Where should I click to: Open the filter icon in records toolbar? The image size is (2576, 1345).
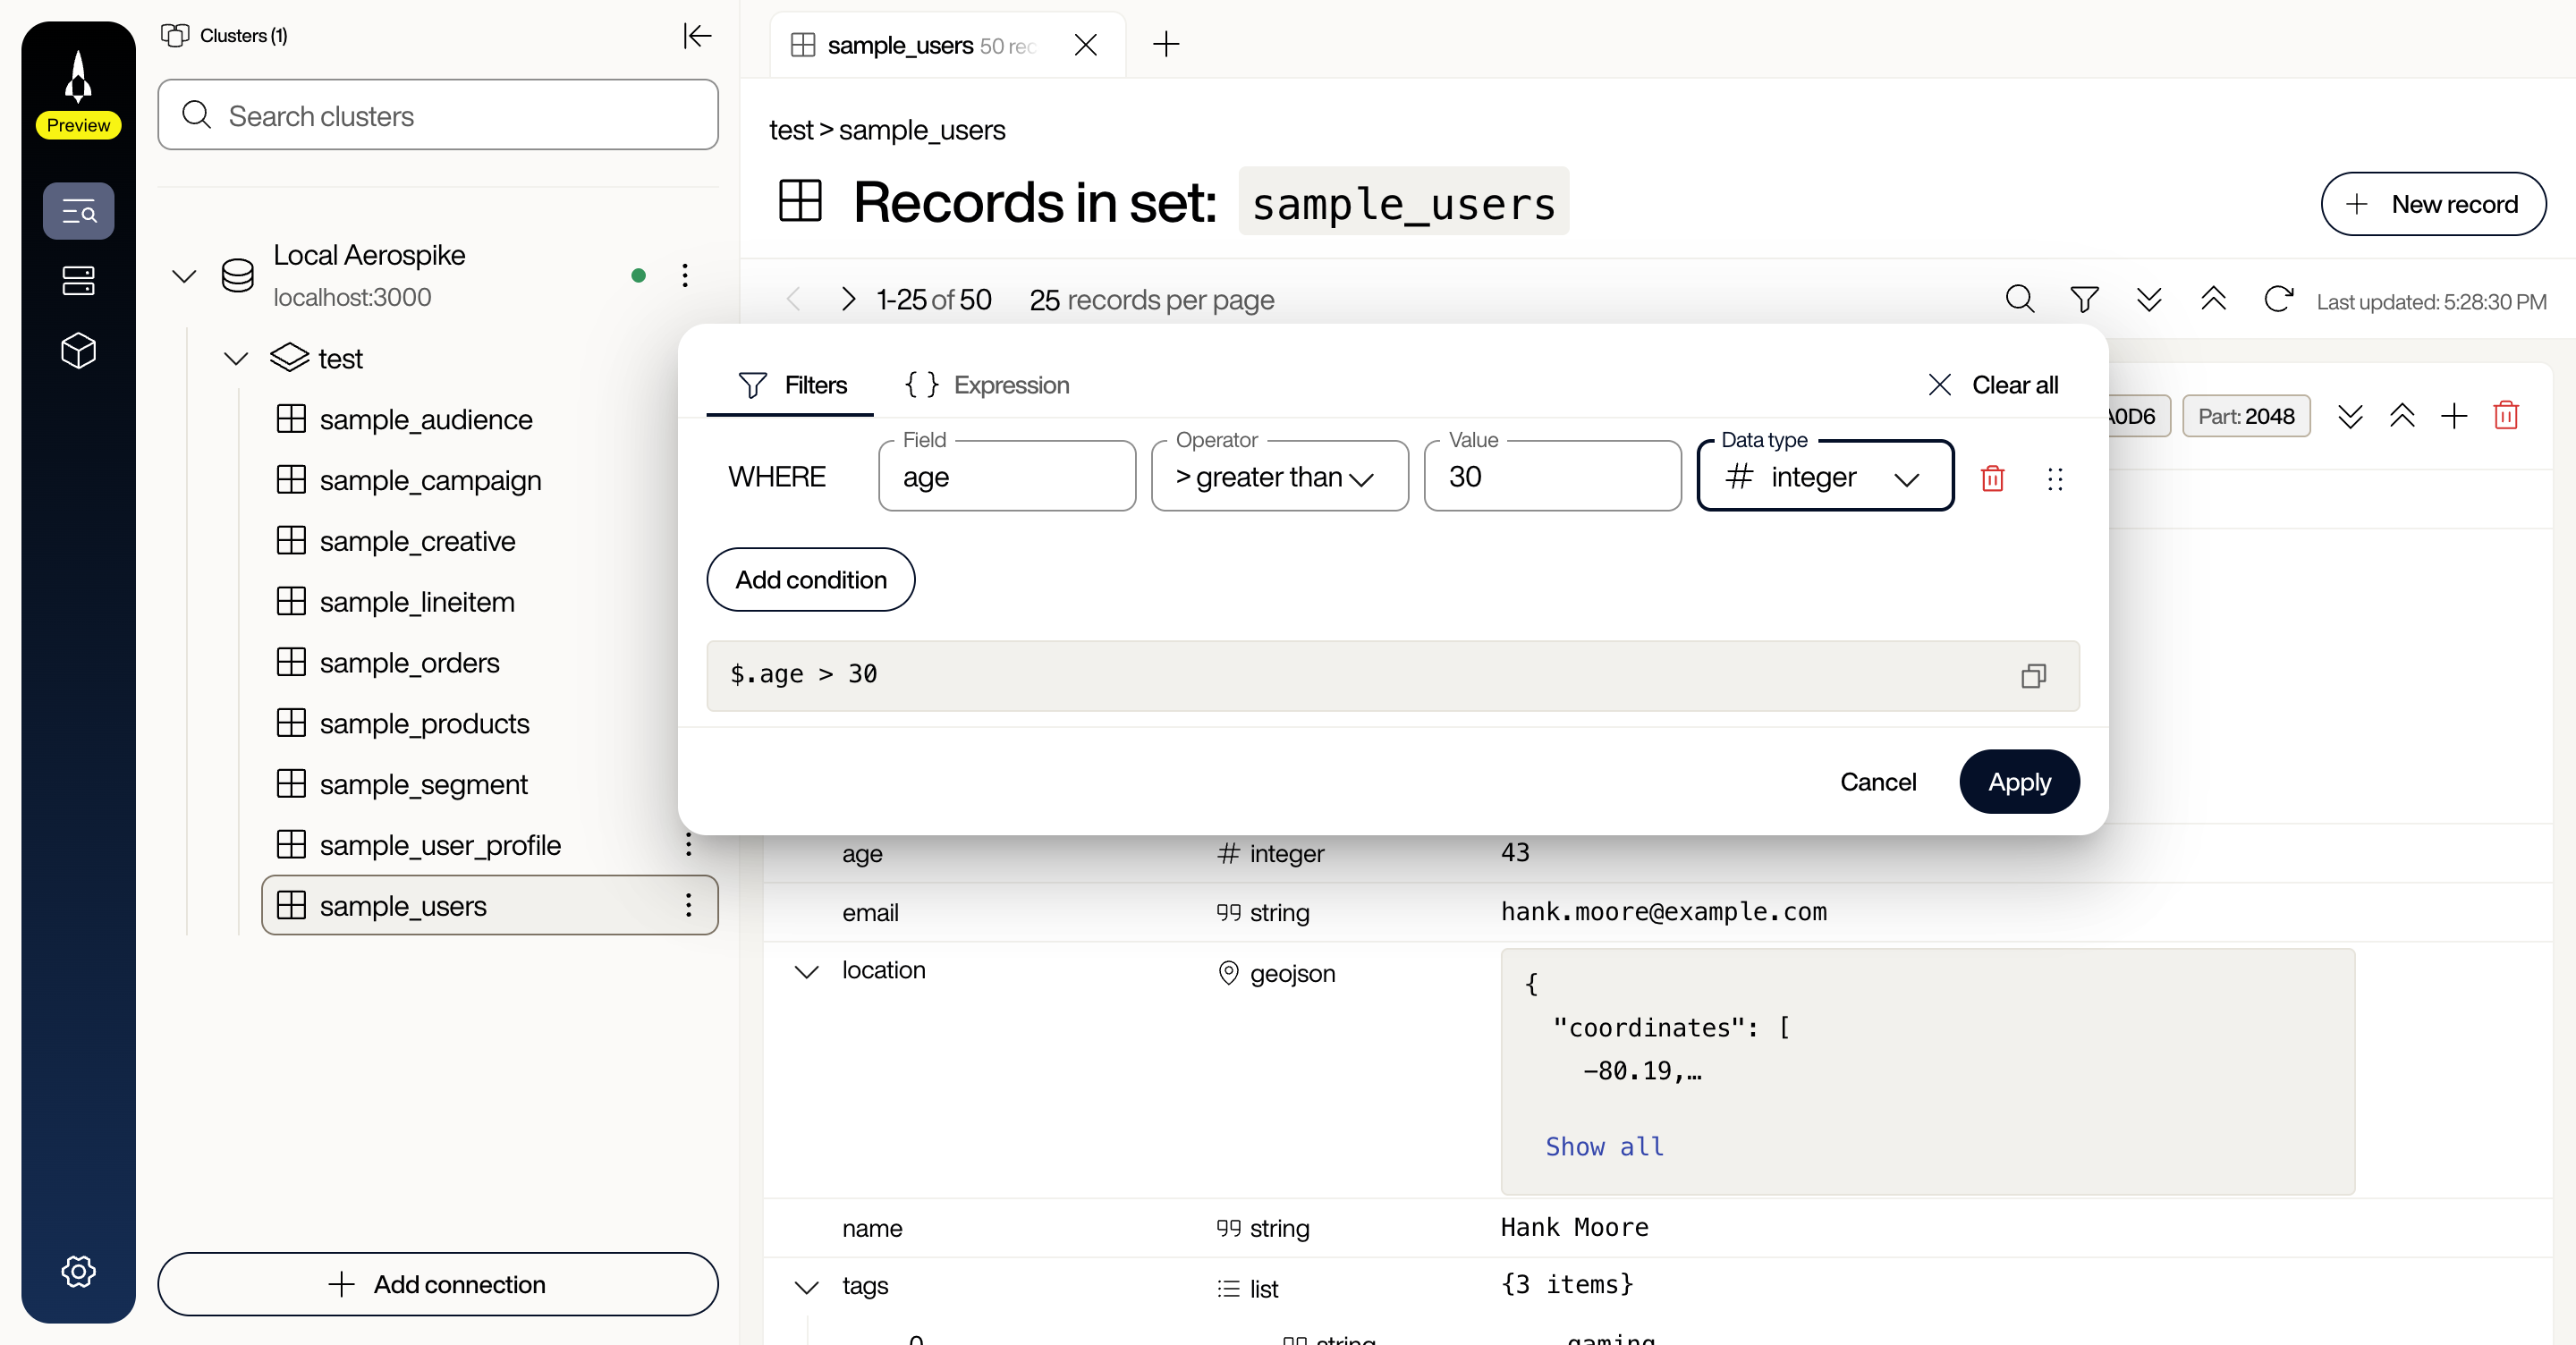[2084, 299]
